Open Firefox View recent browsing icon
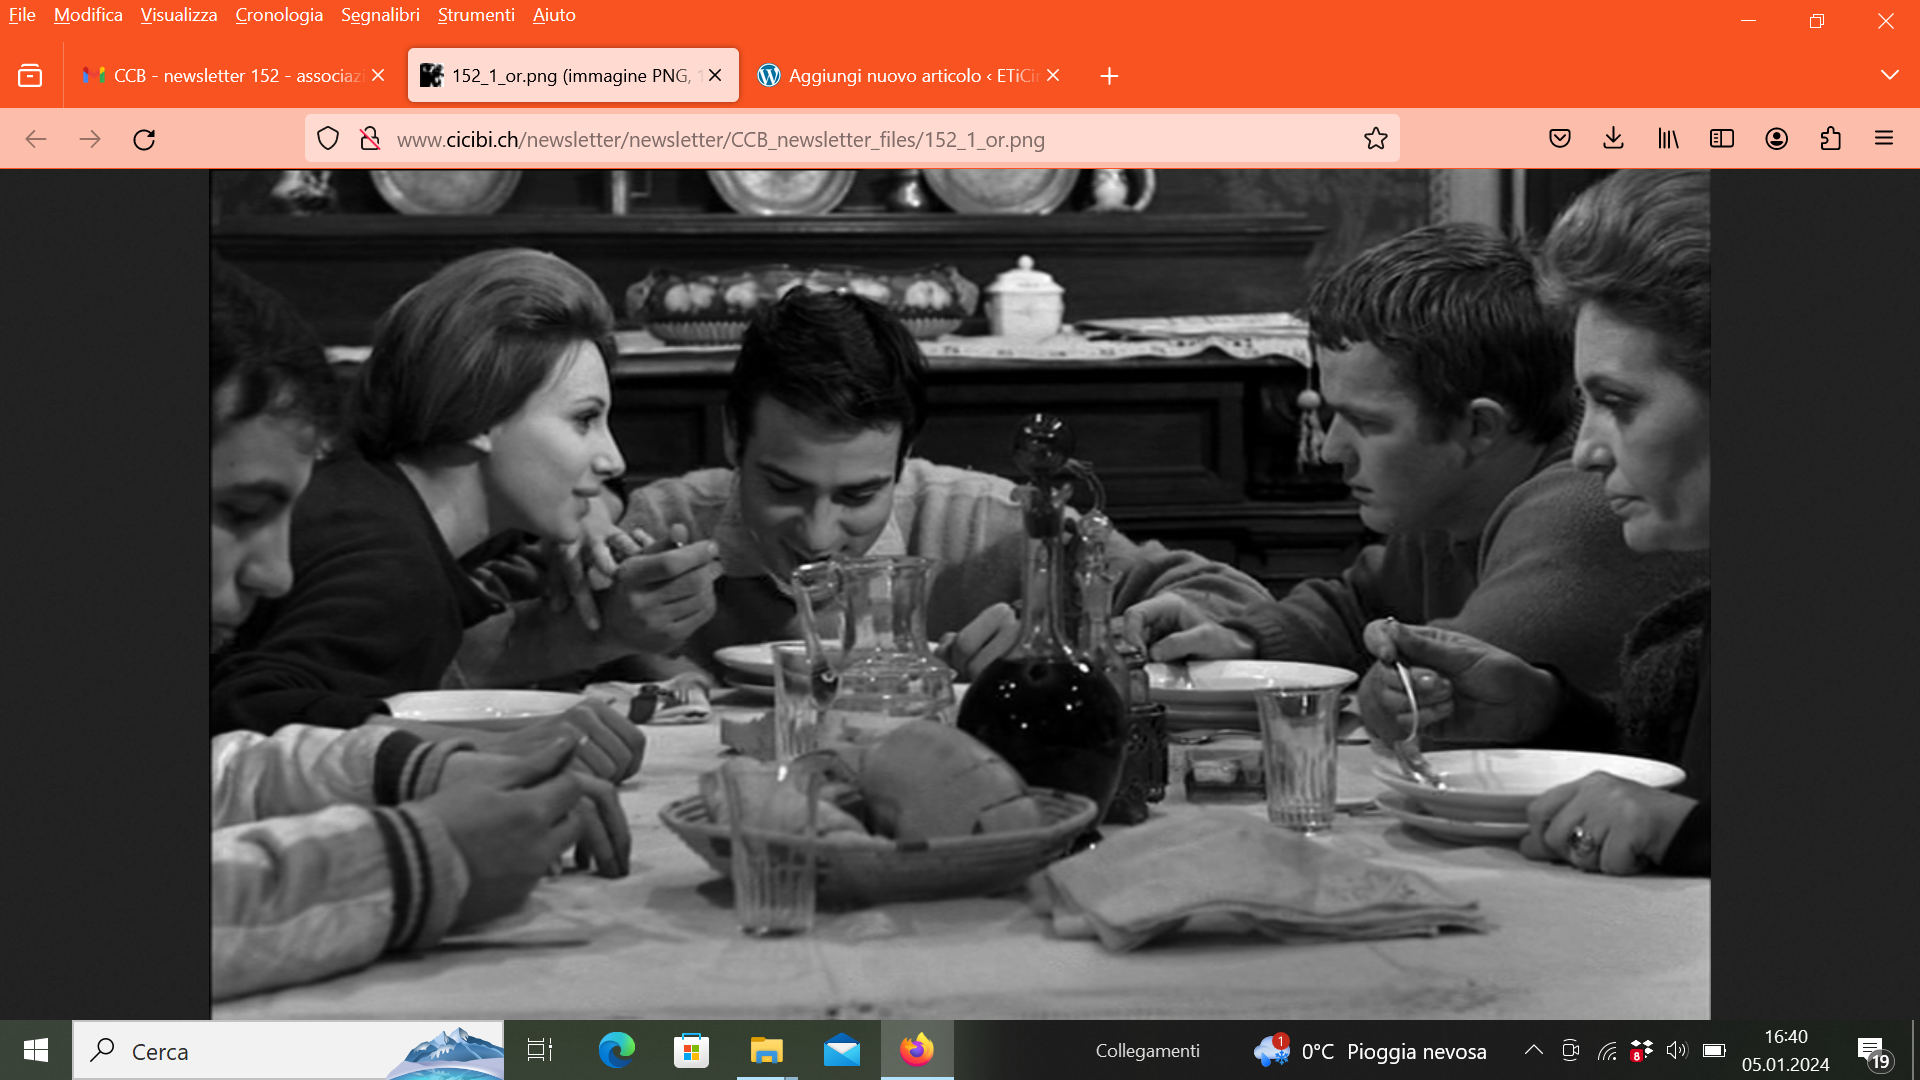Image resolution: width=1920 pixels, height=1080 pixels. pos(30,76)
